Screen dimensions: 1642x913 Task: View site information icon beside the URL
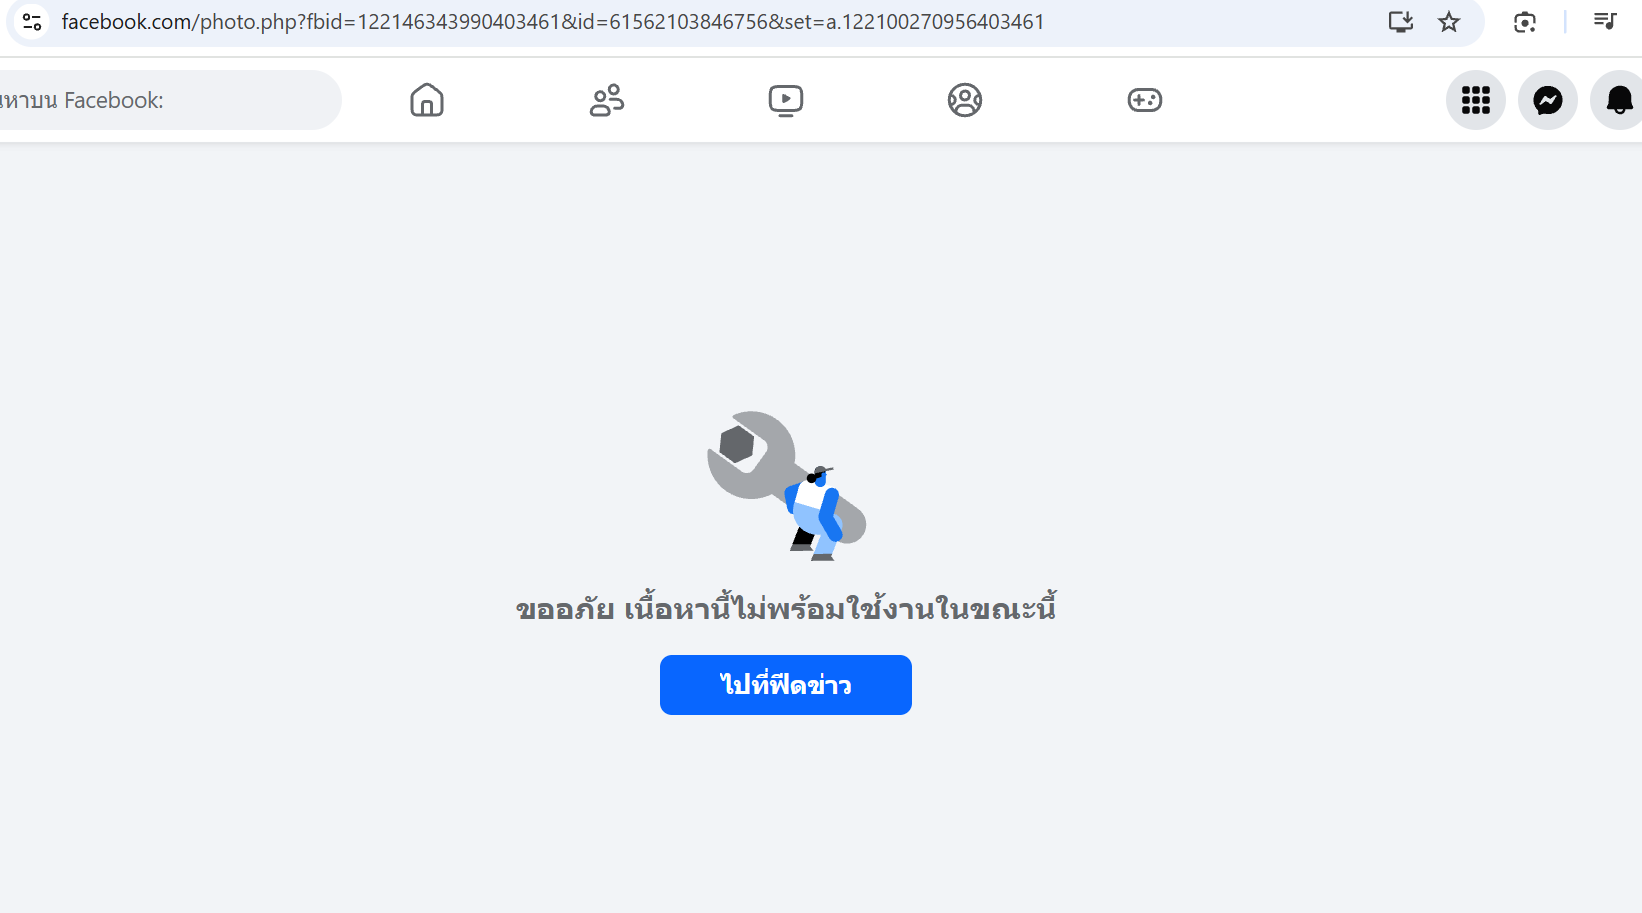click(x=32, y=21)
